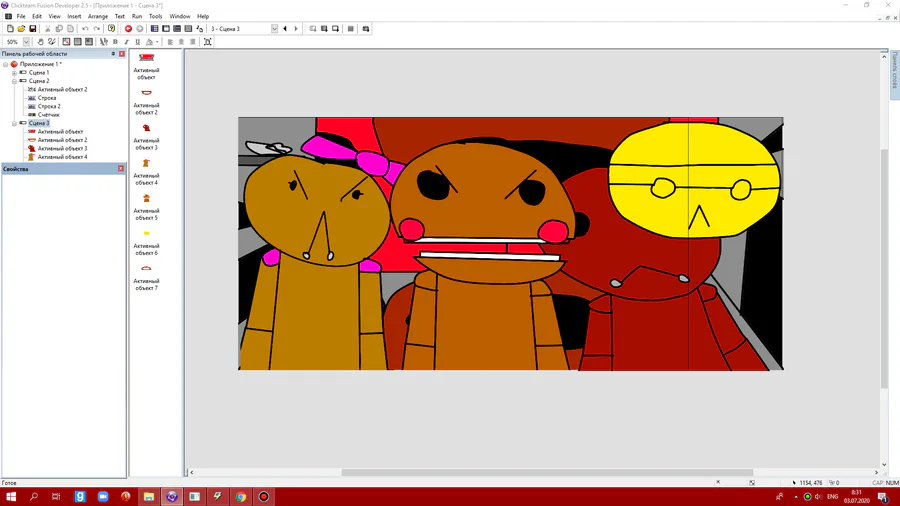Click the vertical scrollbar of the frame editor
This screenshot has height=506, width=900.
(x=884, y=267)
